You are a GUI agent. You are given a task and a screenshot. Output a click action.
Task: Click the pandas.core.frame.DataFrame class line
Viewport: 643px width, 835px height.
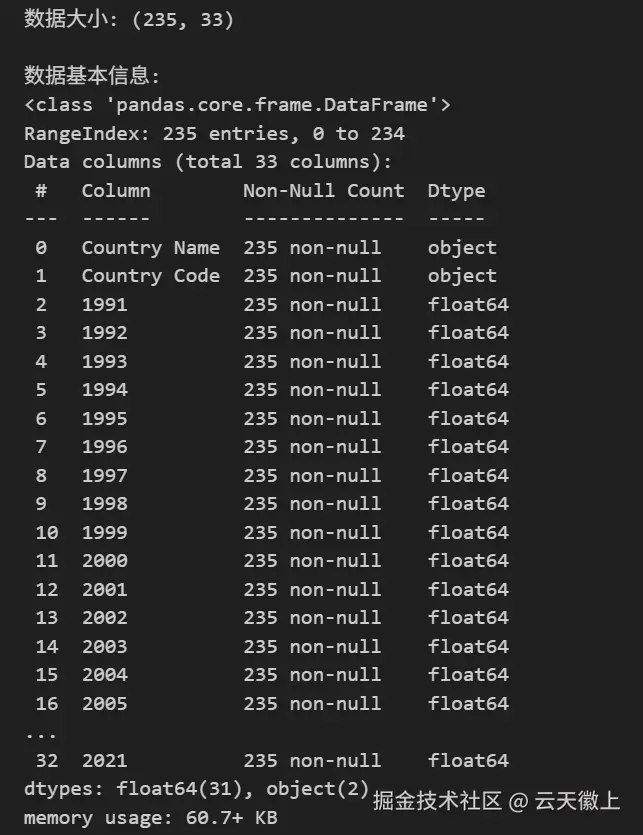coord(238,104)
